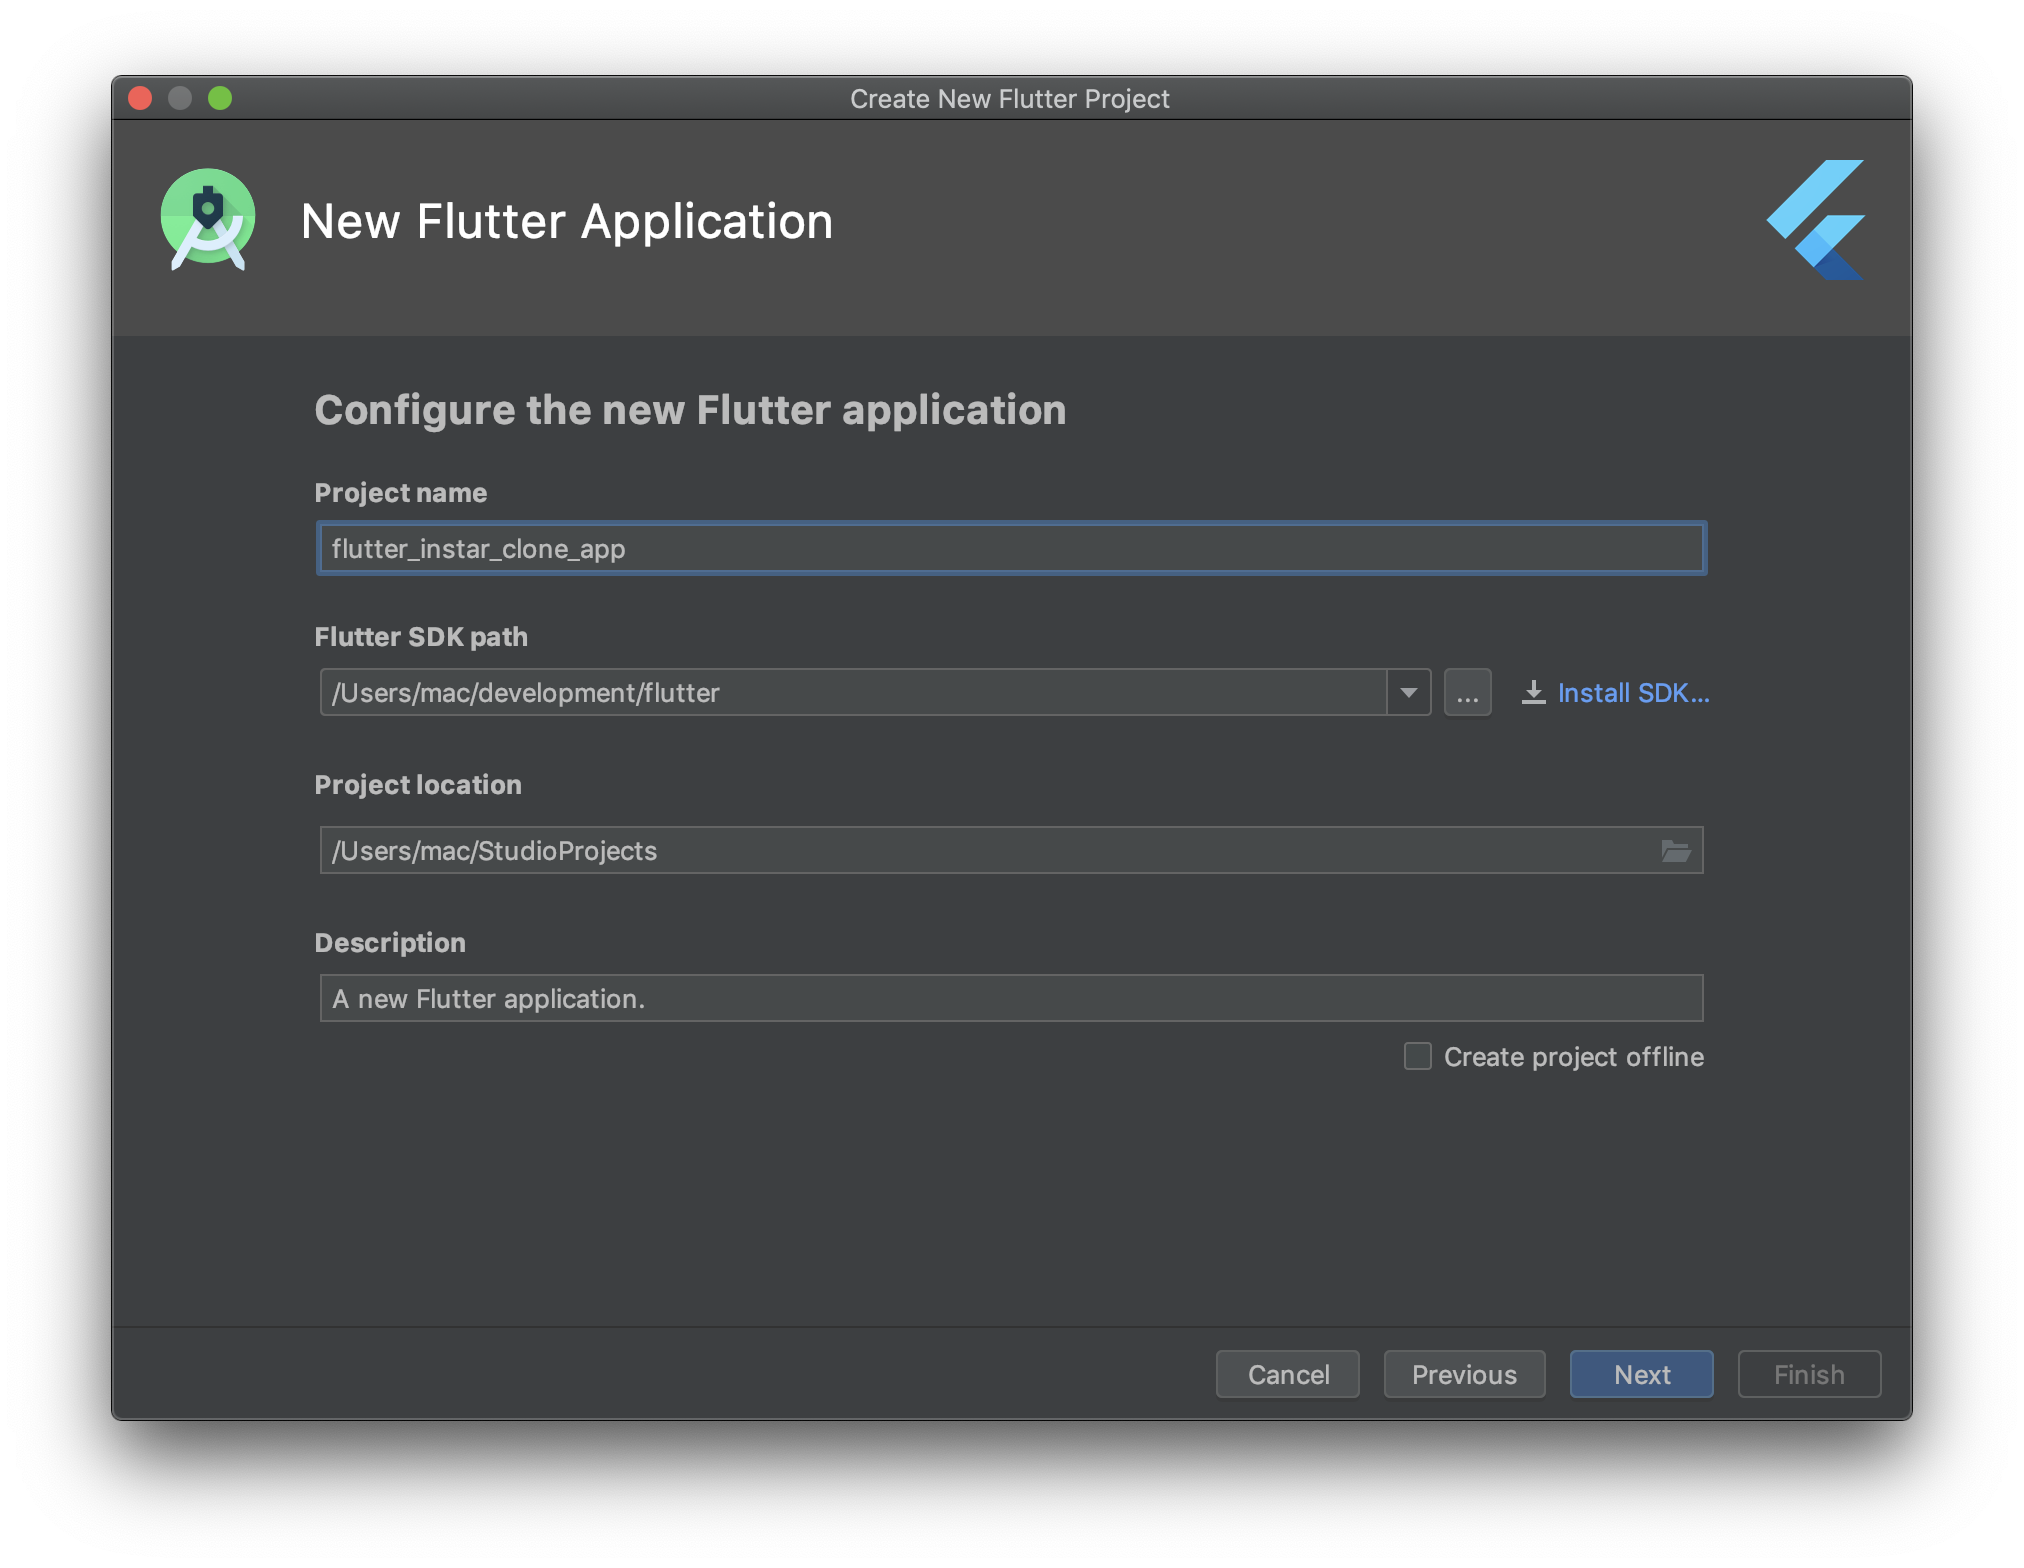Click the Description text field
The width and height of the screenshot is (2024, 1568).
[x=1010, y=998]
